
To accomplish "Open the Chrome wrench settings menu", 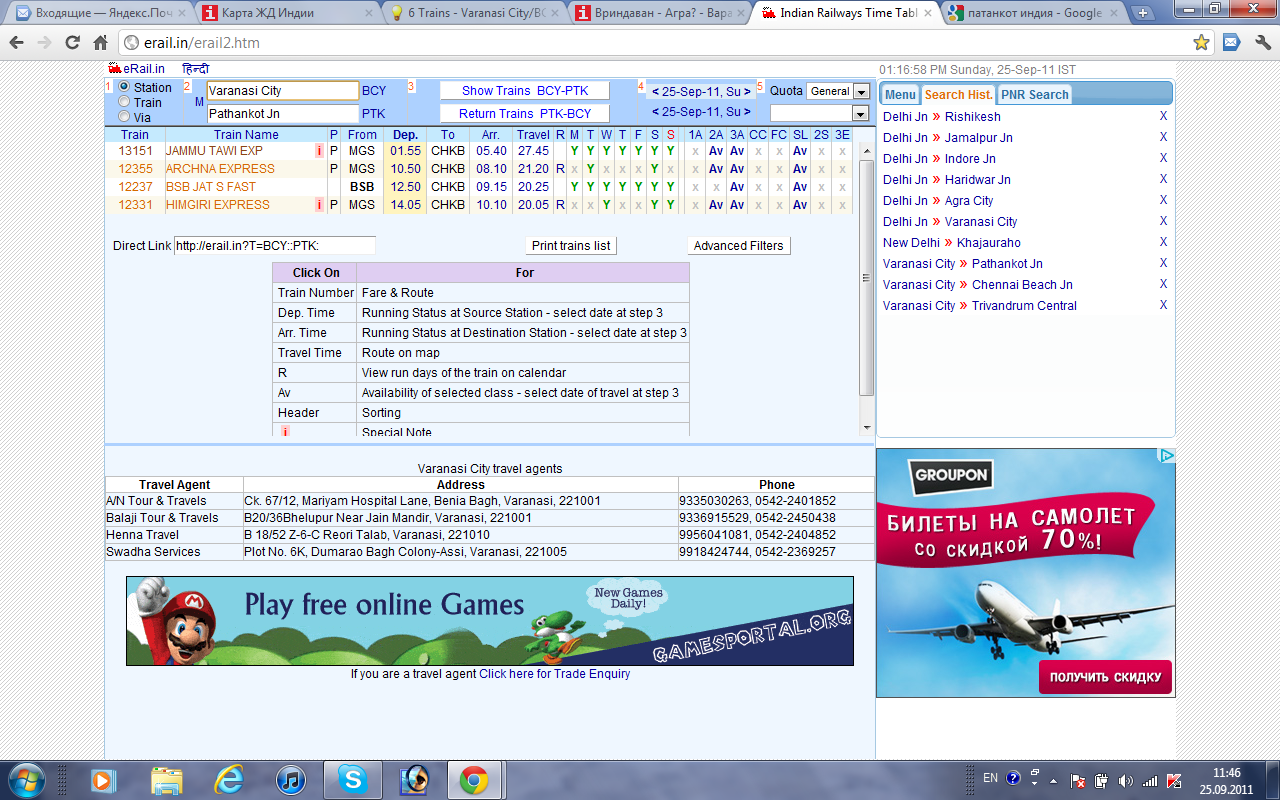I will [1262, 43].
